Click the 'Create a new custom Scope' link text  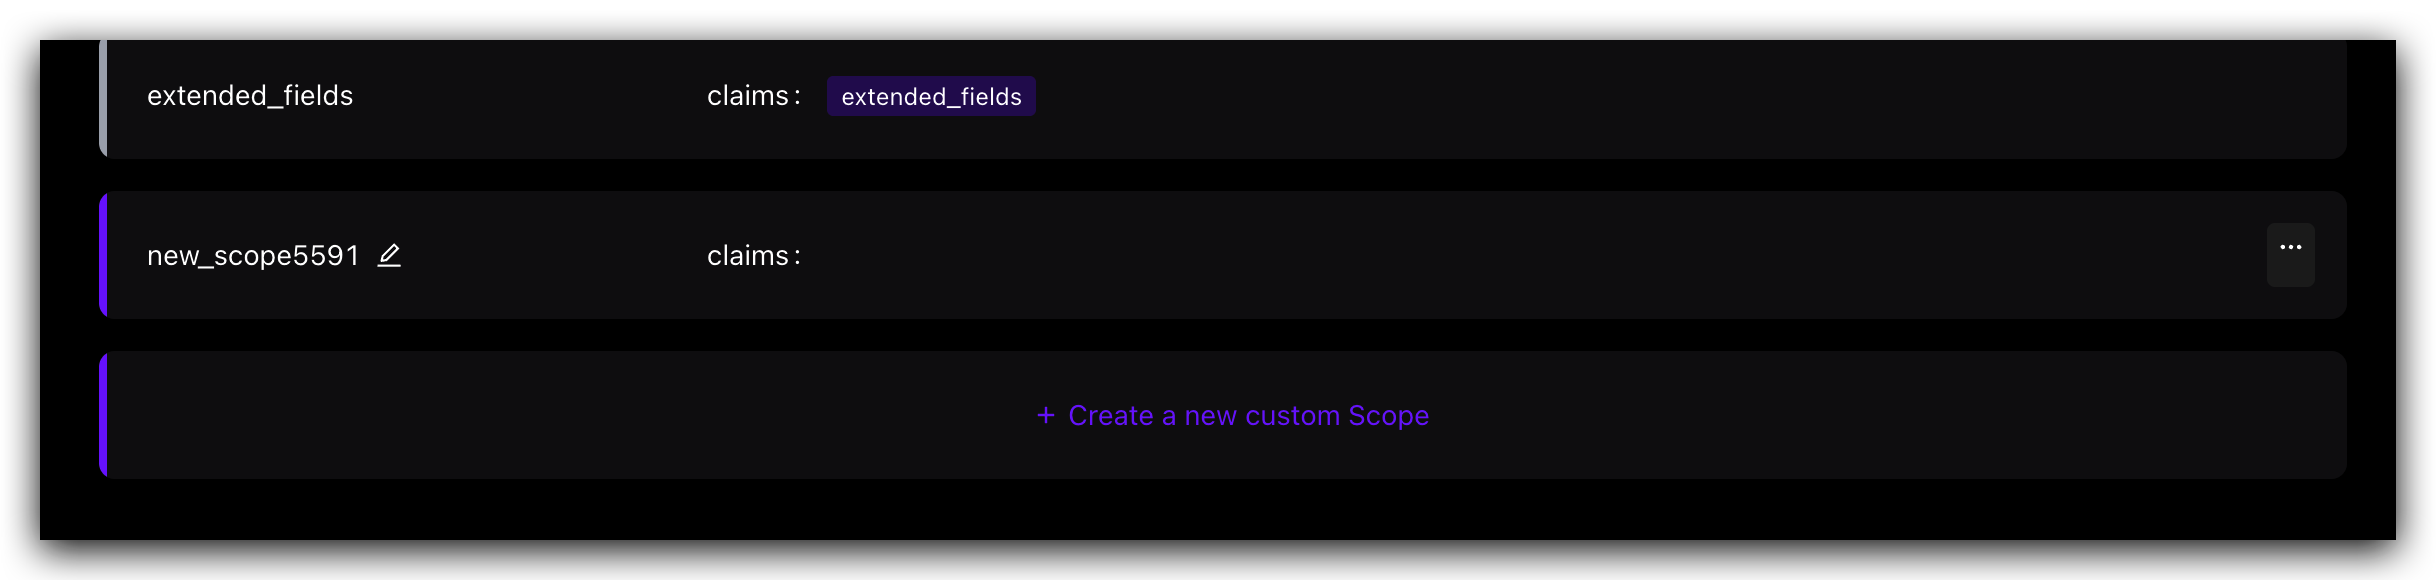1248,415
